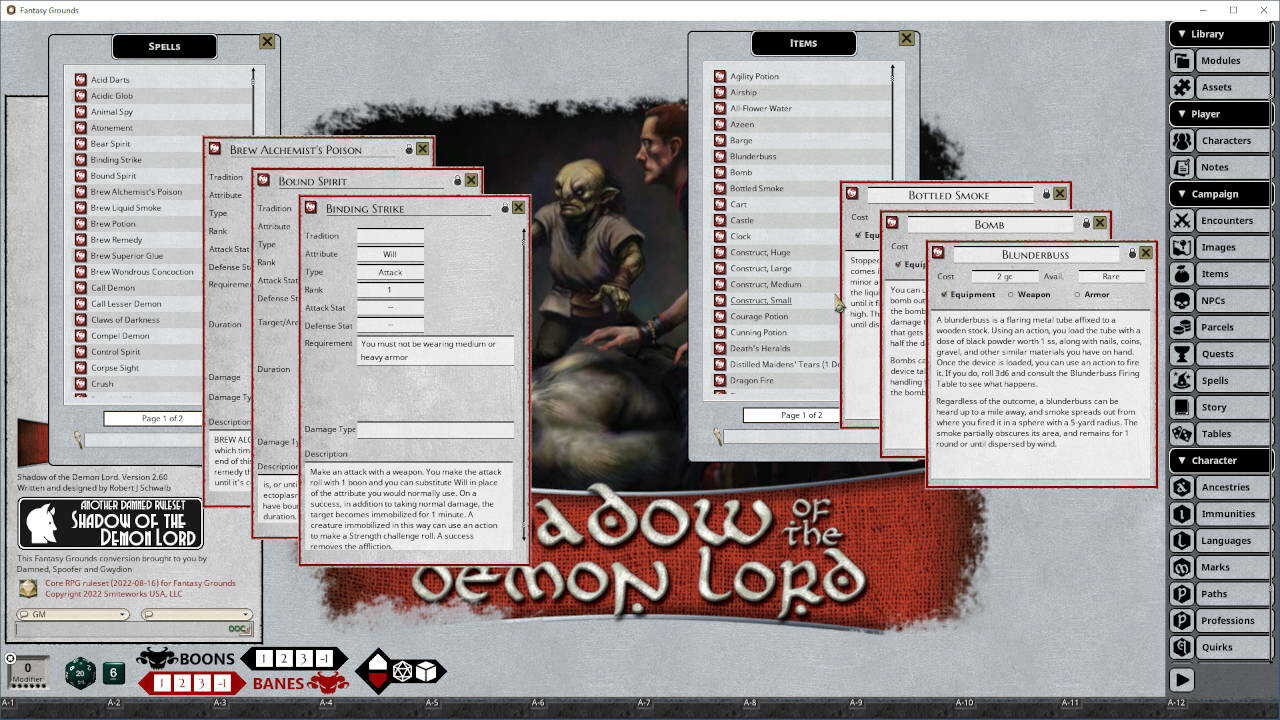Select the d6 die icon
1280x720 pixels.
click(114, 673)
